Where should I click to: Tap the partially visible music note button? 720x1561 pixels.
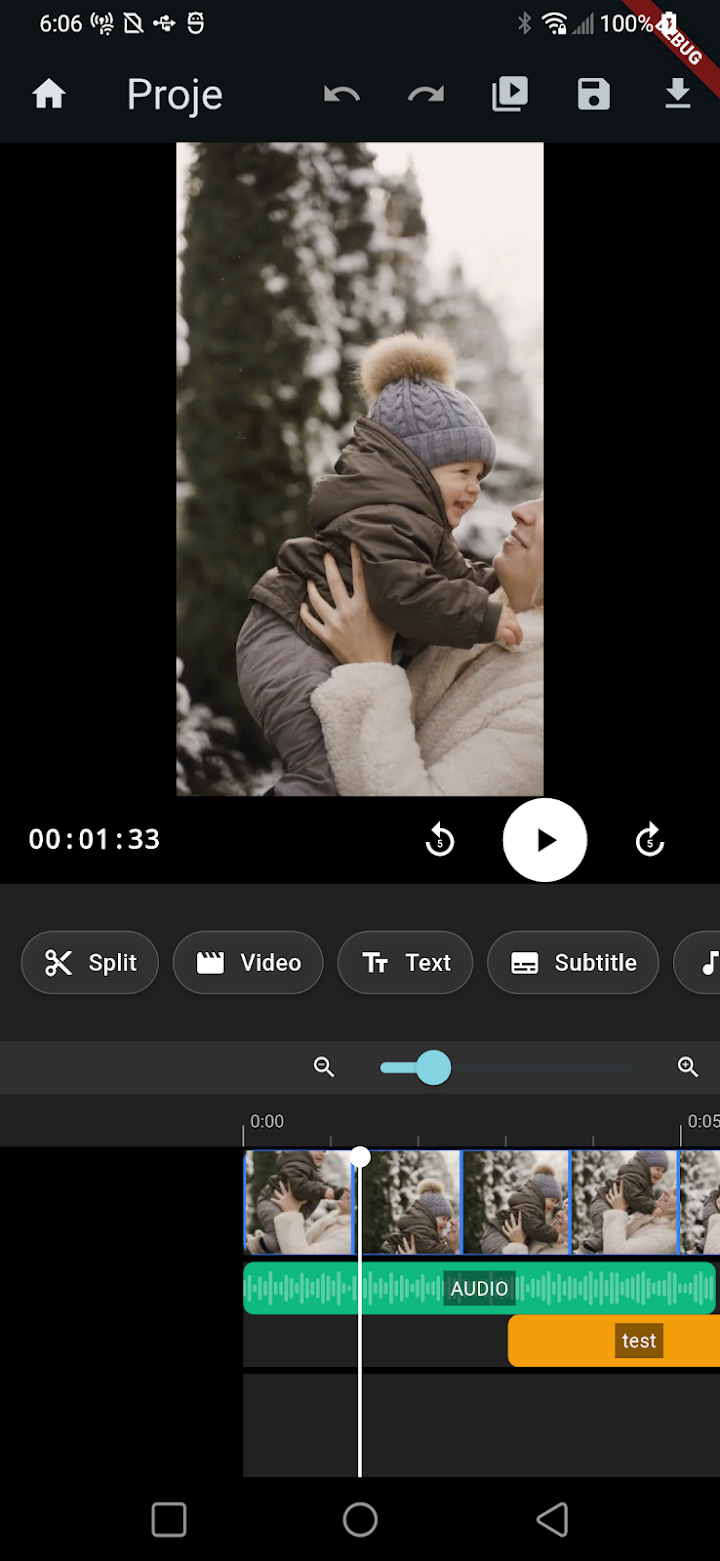click(x=699, y=962)
